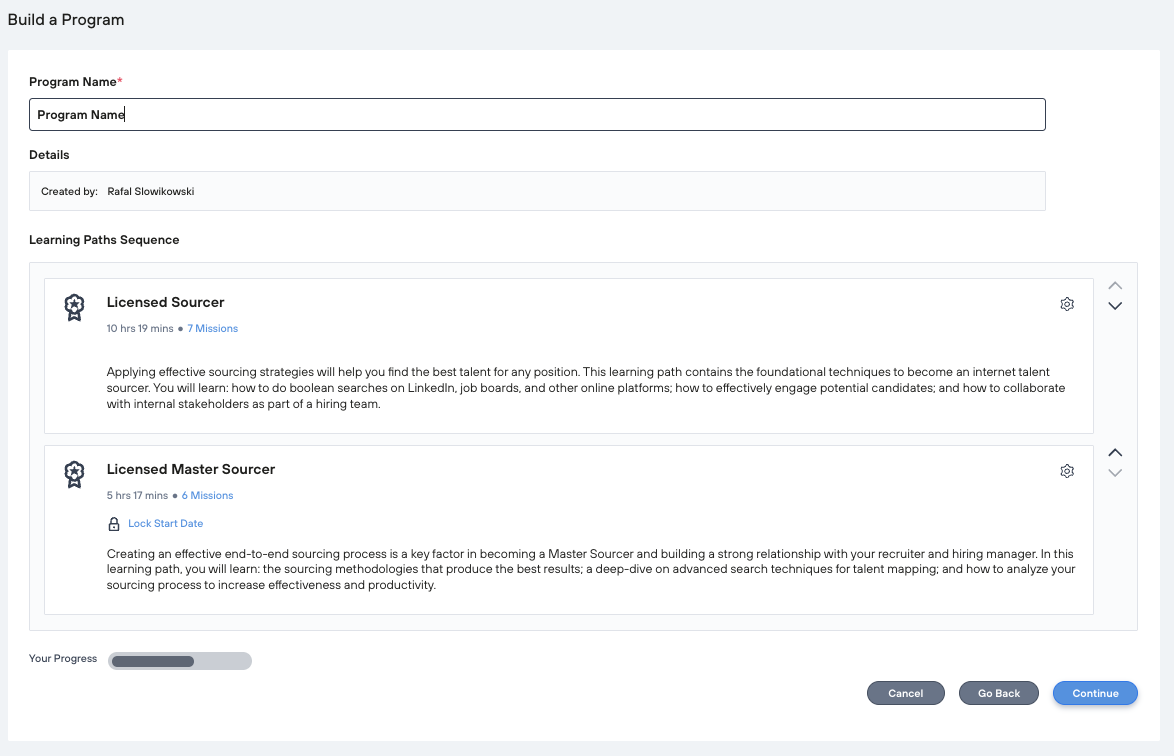Screen dimensions: 1174x756
Task: Open the 6 Missions link
Action: pyautogui.click(x=207, y=495)
